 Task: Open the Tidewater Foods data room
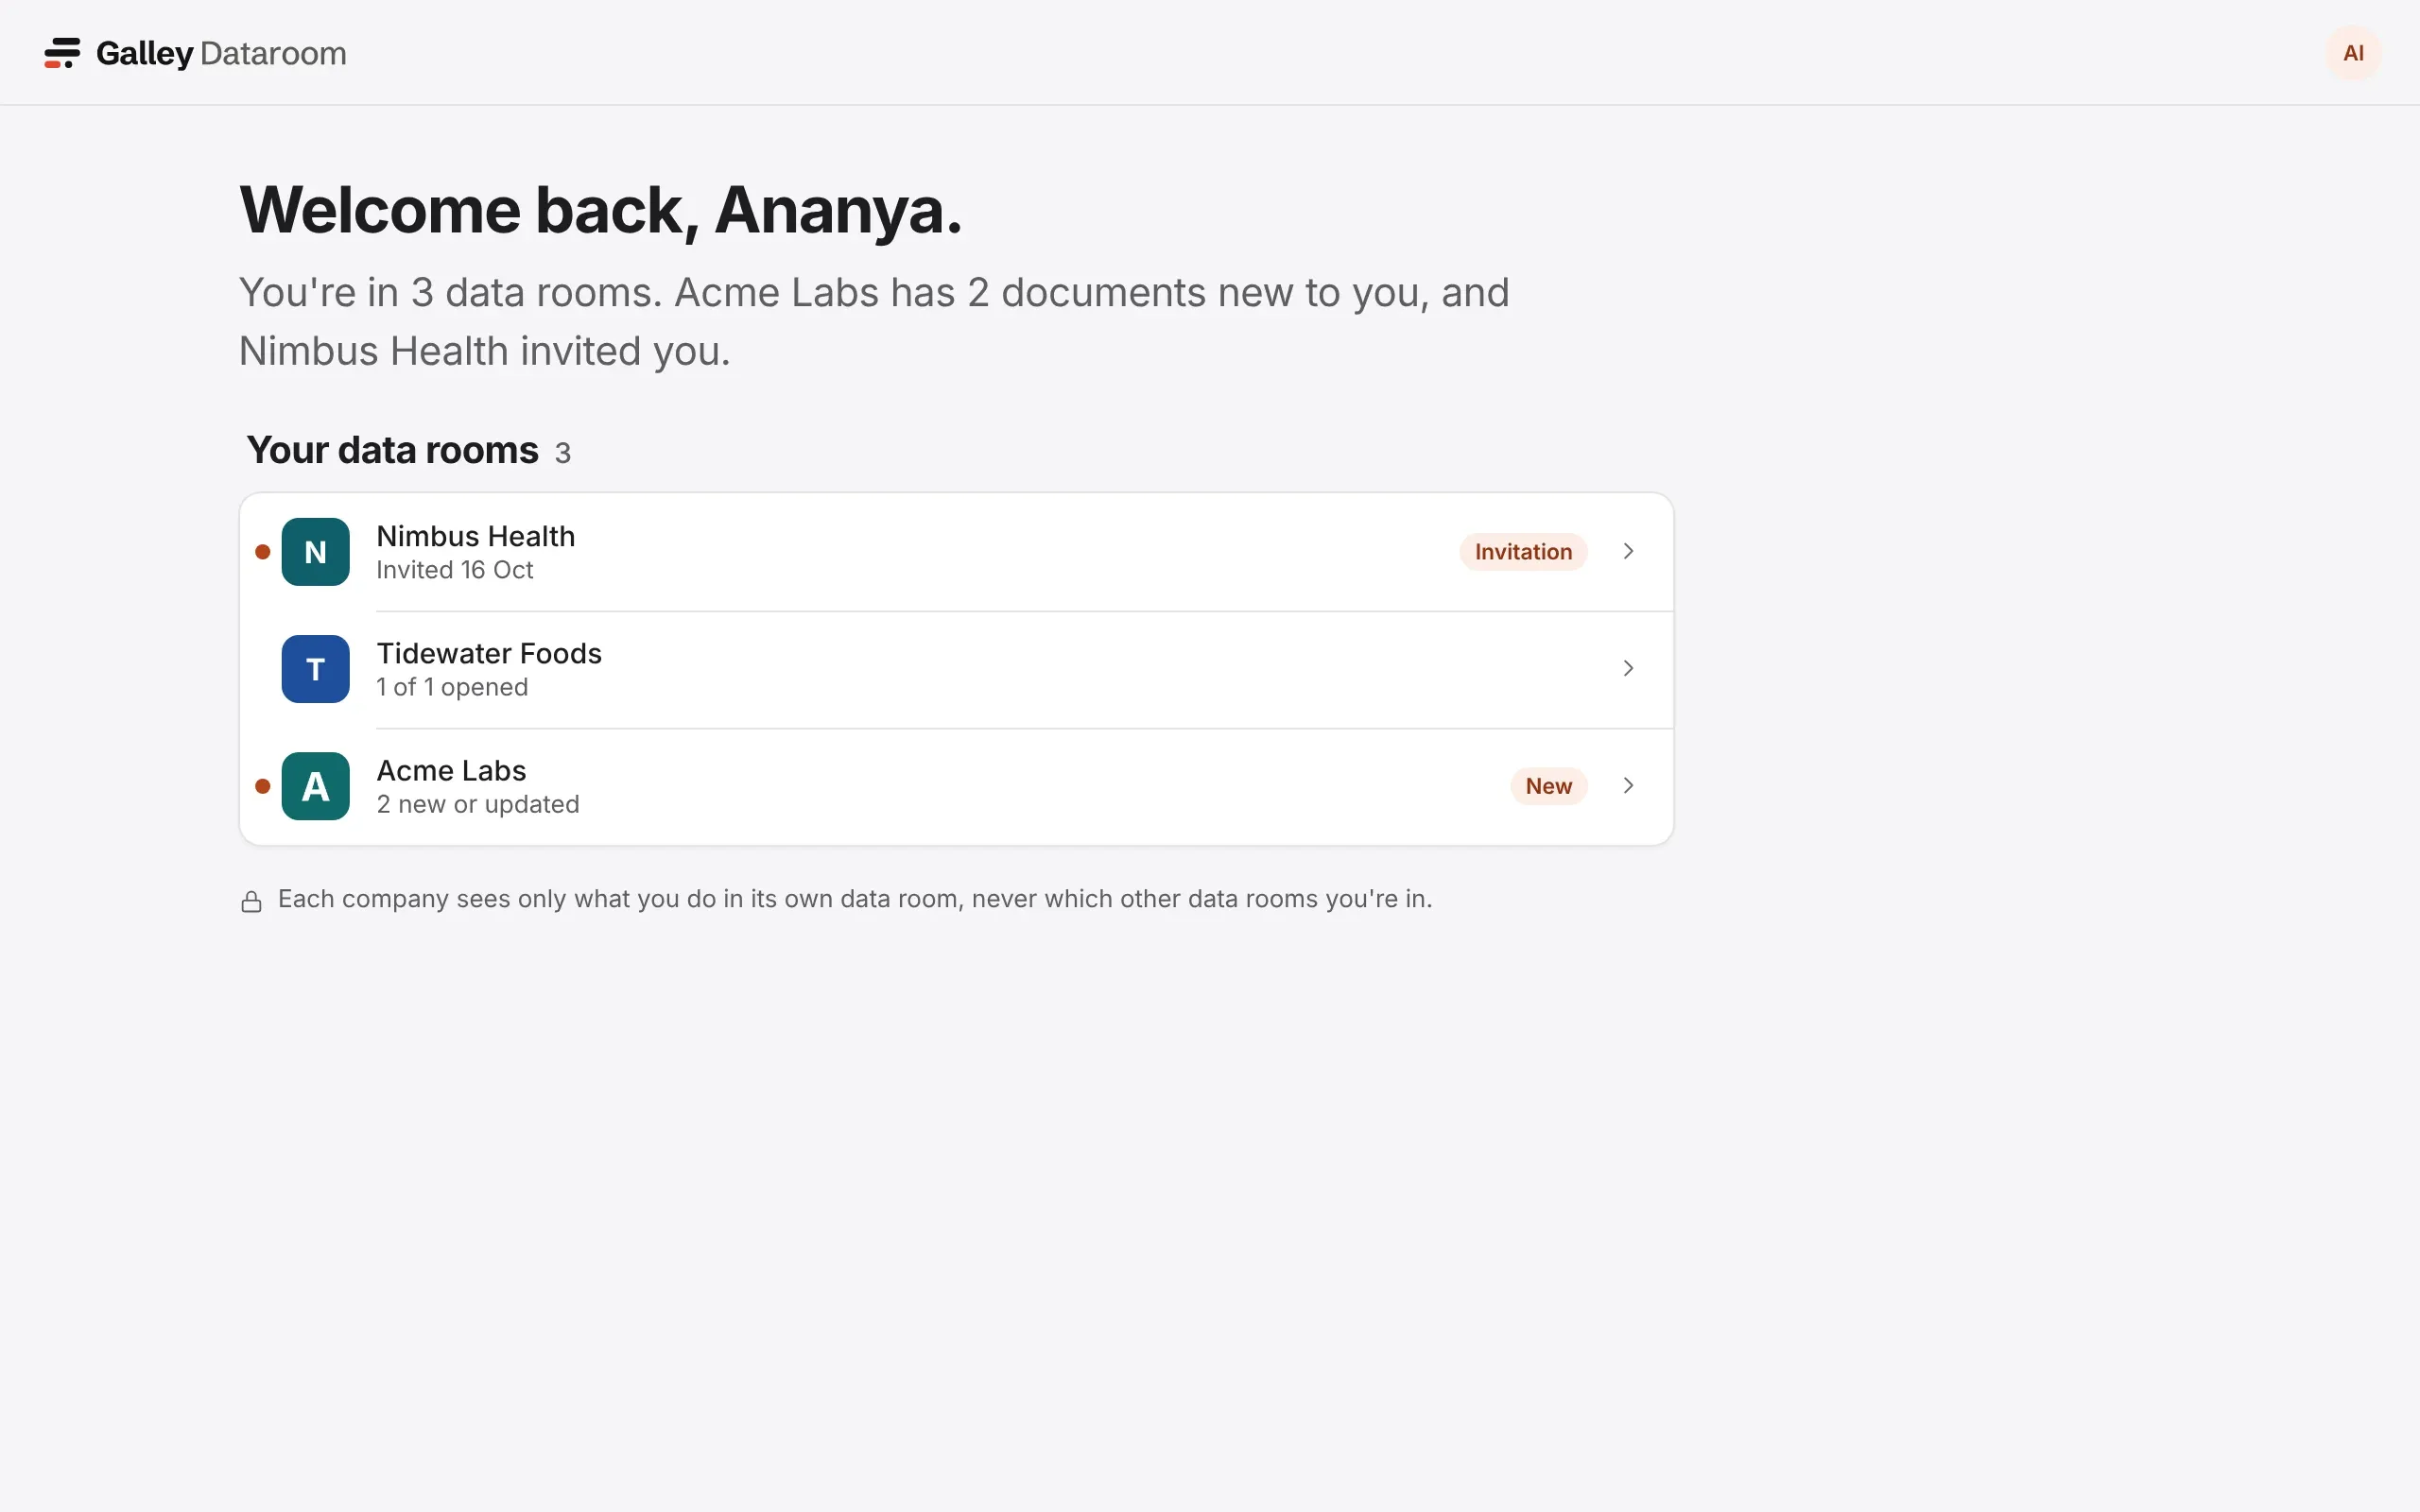pos(956,669)
